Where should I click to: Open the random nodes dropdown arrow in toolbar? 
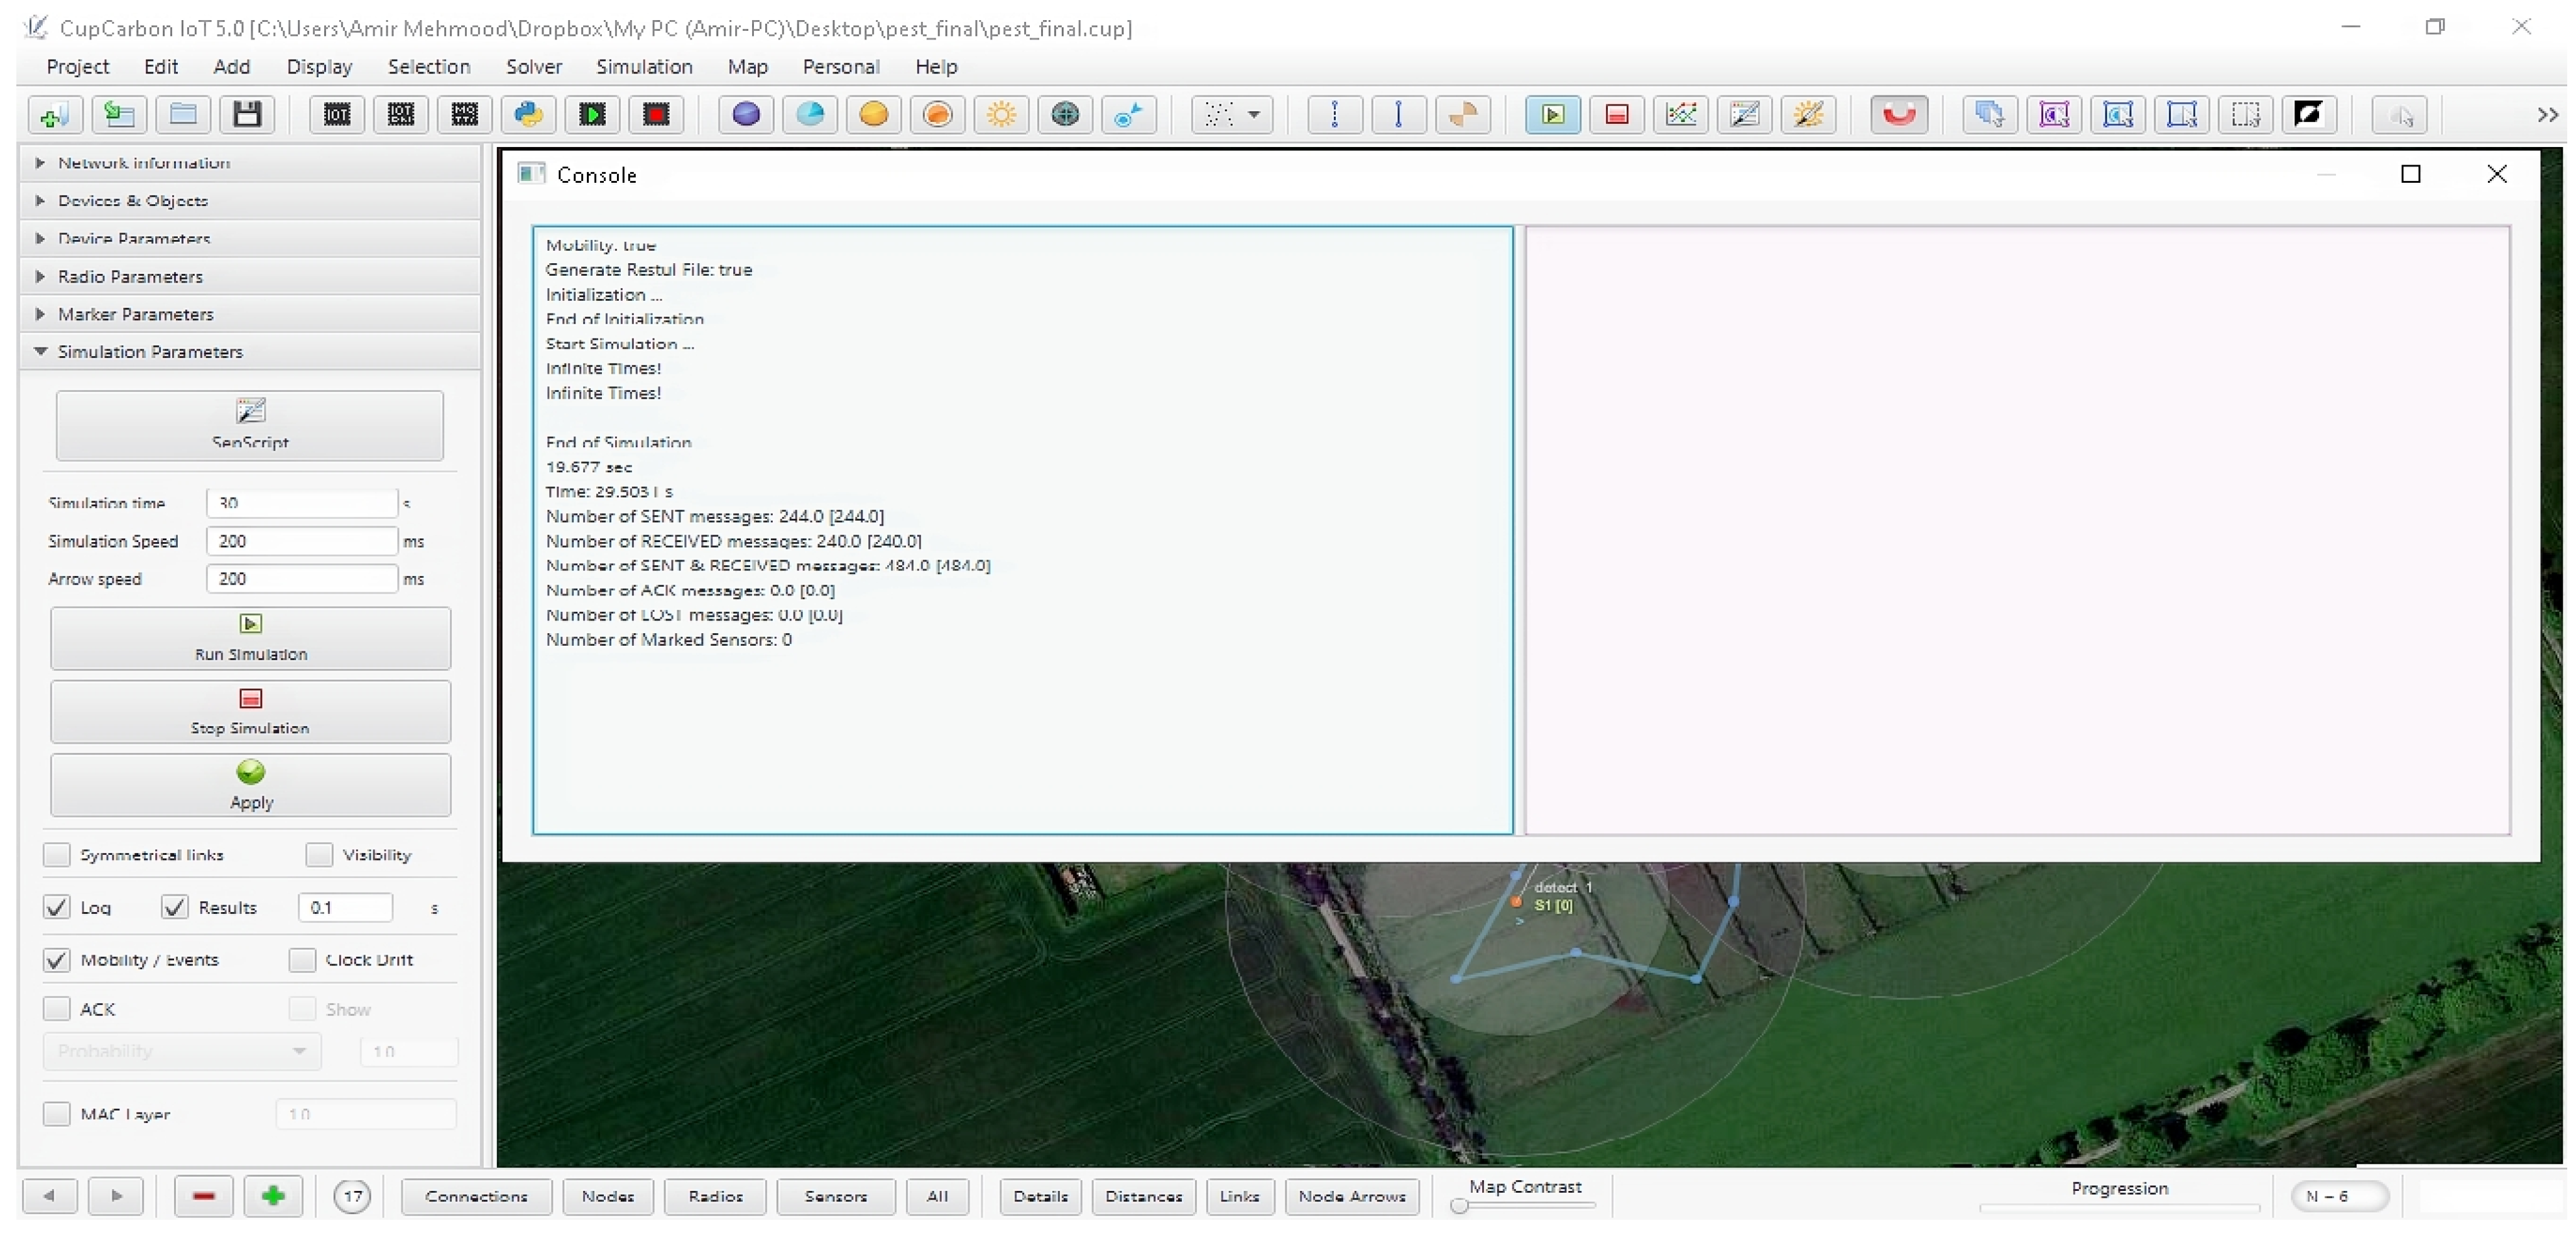[1253, 115]
